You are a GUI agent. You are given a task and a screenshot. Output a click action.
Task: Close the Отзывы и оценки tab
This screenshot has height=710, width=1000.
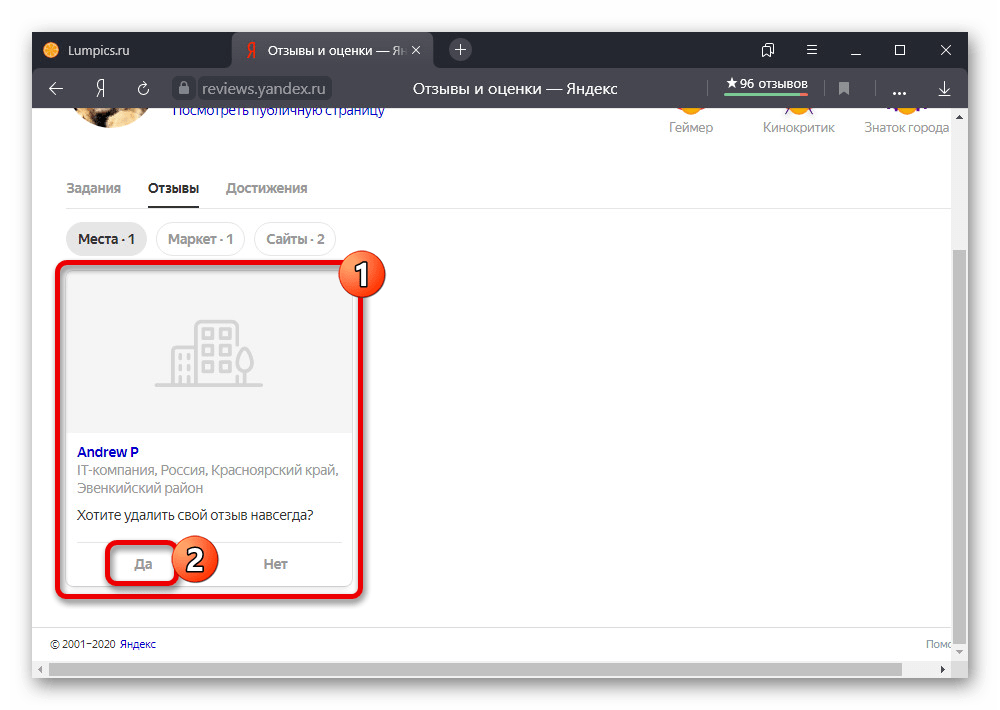pos(417,49)
